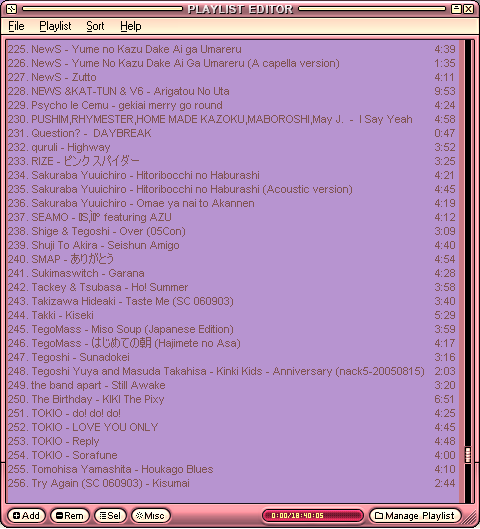
Task: Select track 242 Ho! Summer
Action: pos(232,287)
